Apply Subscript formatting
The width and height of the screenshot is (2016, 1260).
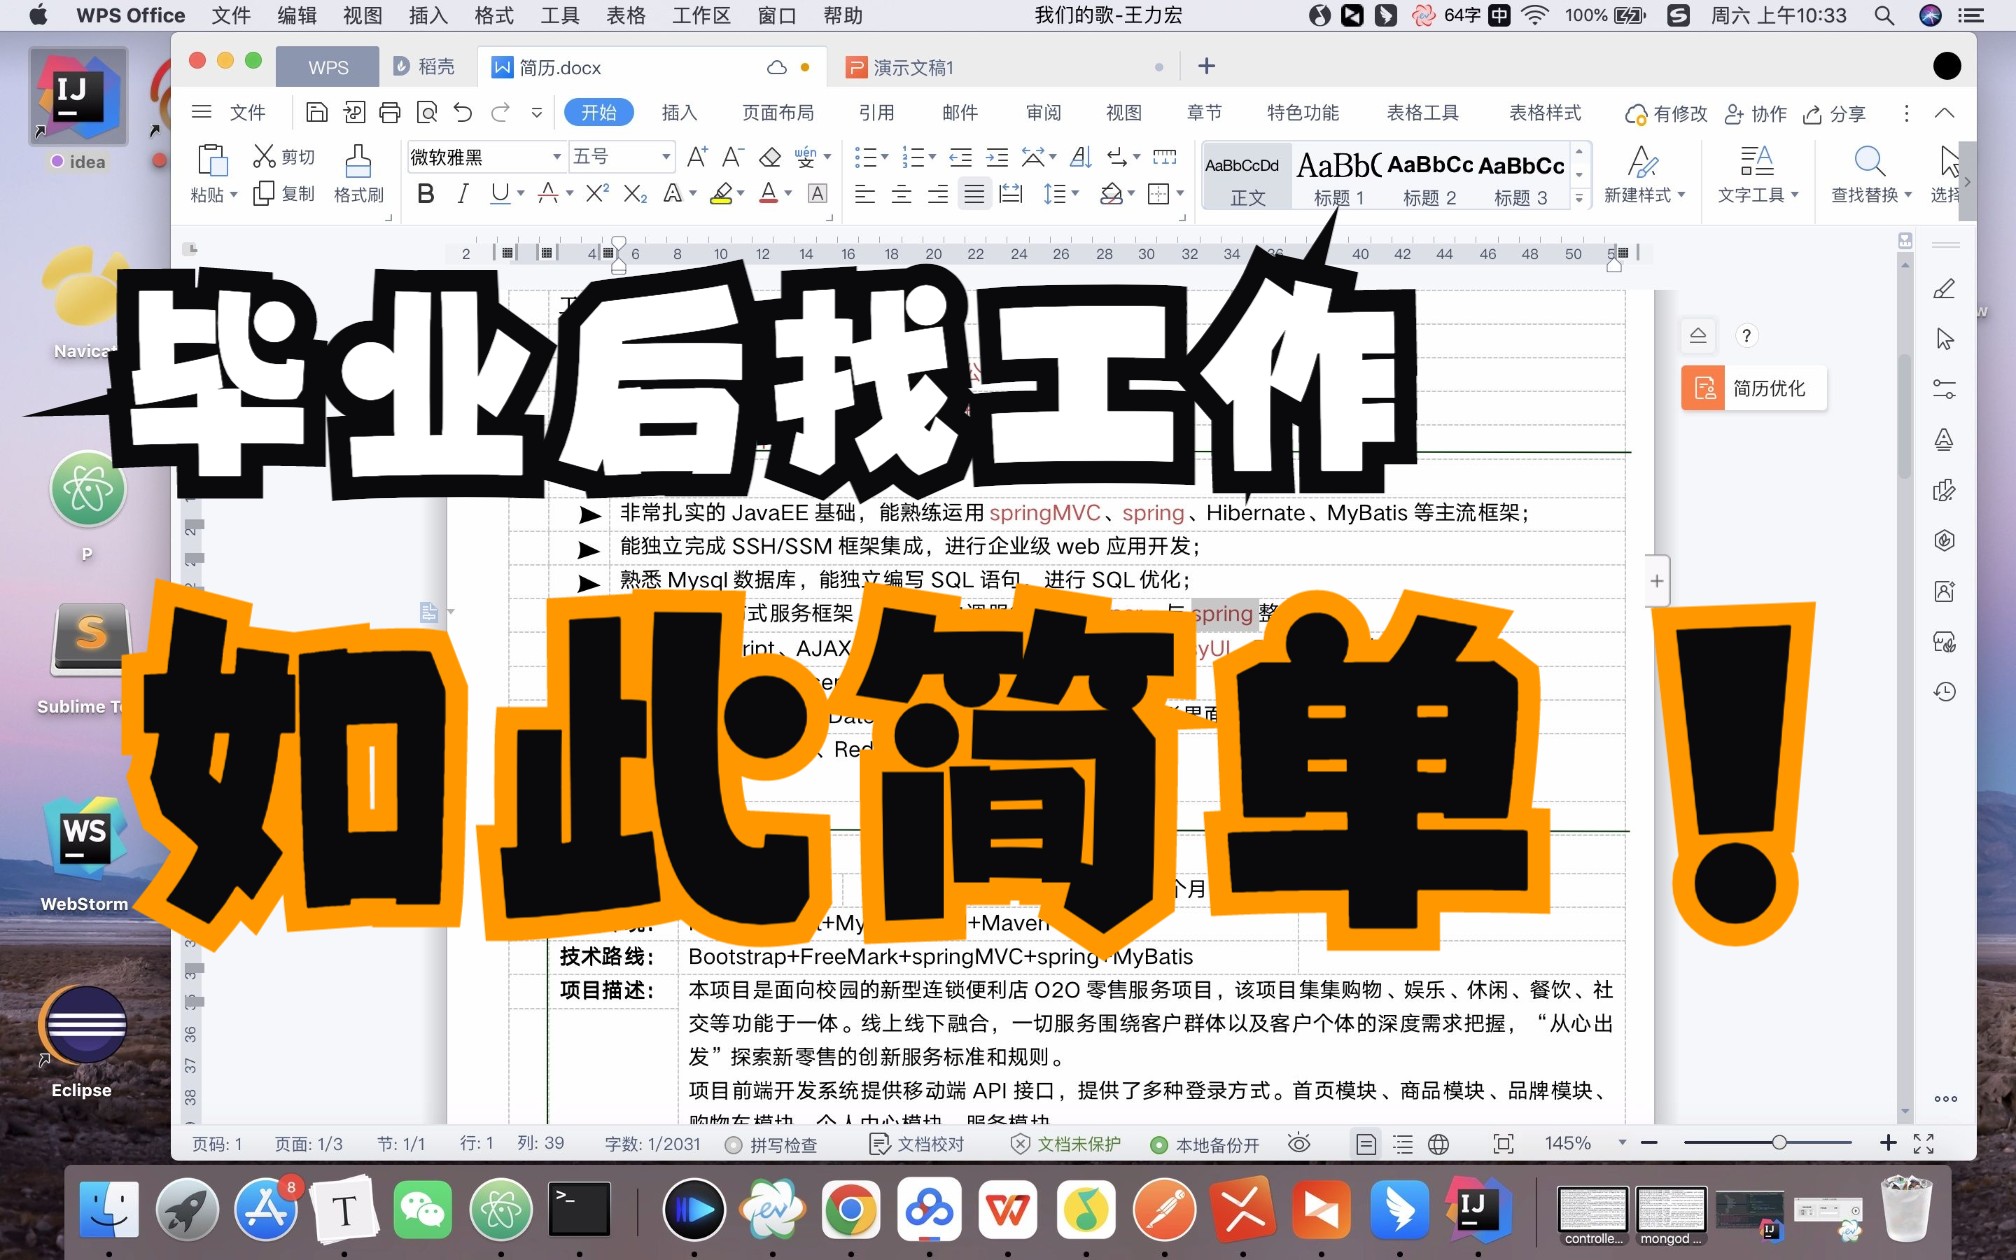(635, 194)
